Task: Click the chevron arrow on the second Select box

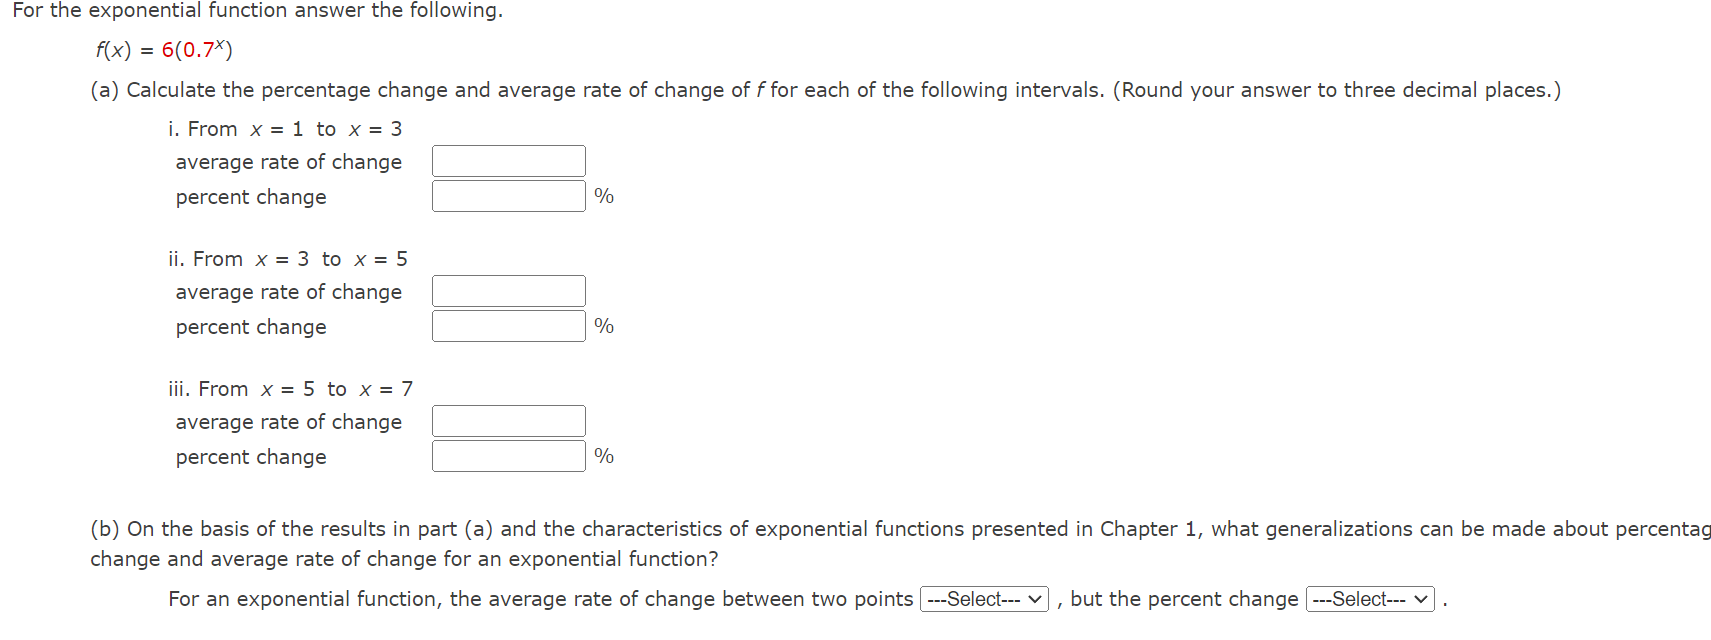Action: coord(1423,598)
